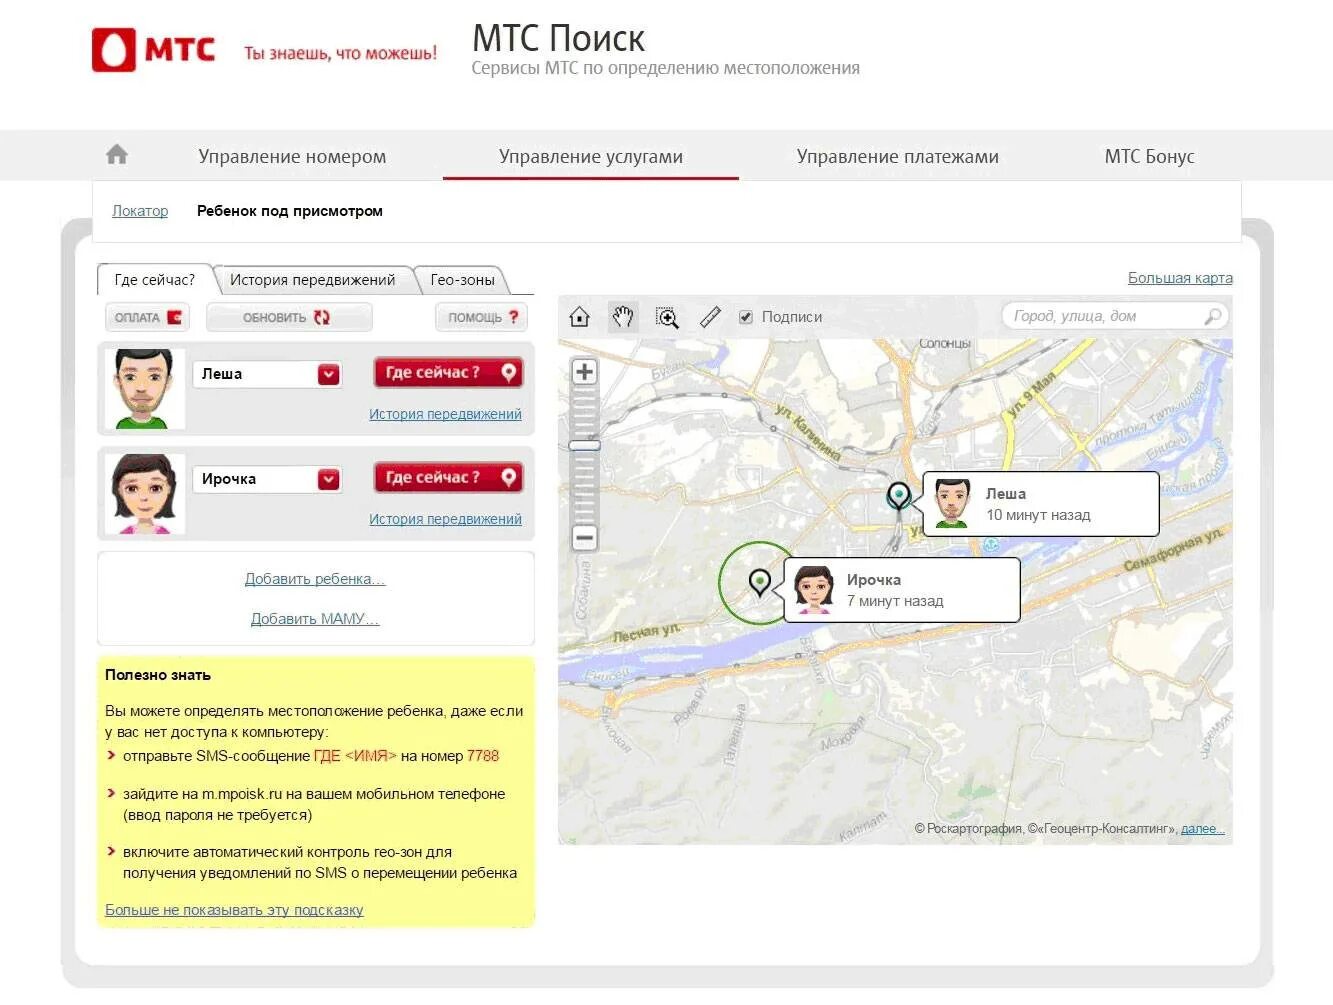1333x1005 pixels.
Task: Click Леша's avatar in the list
Action: click(x=143, y=389)
